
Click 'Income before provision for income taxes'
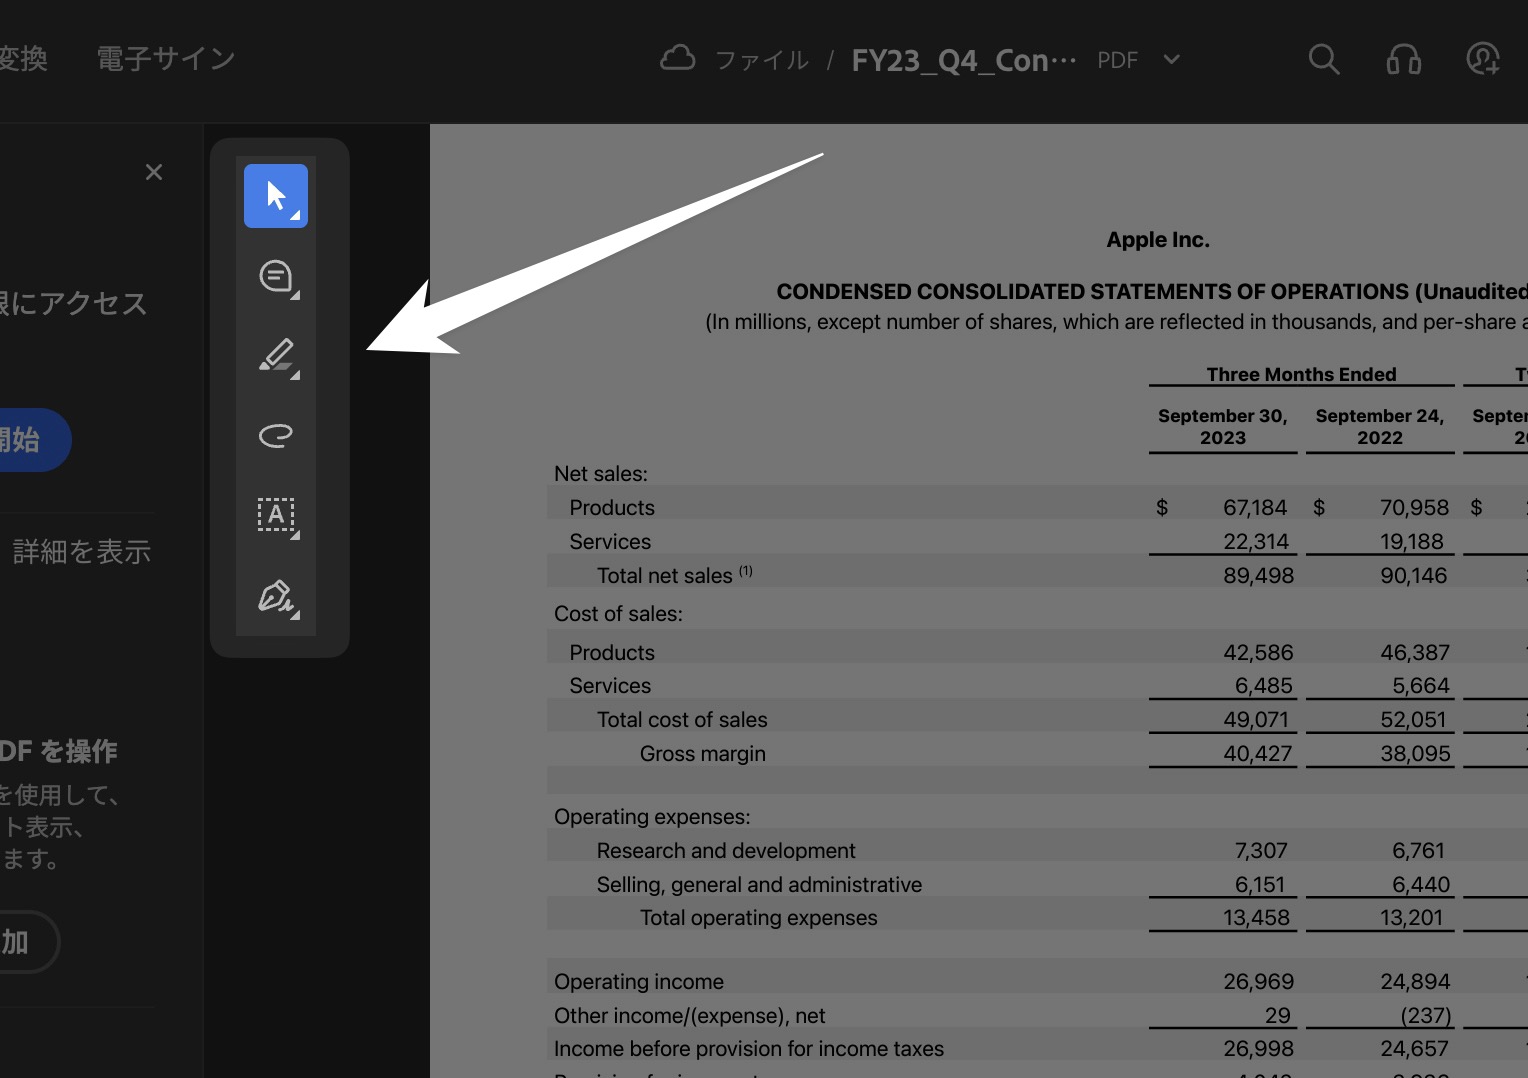(748, 1049)
